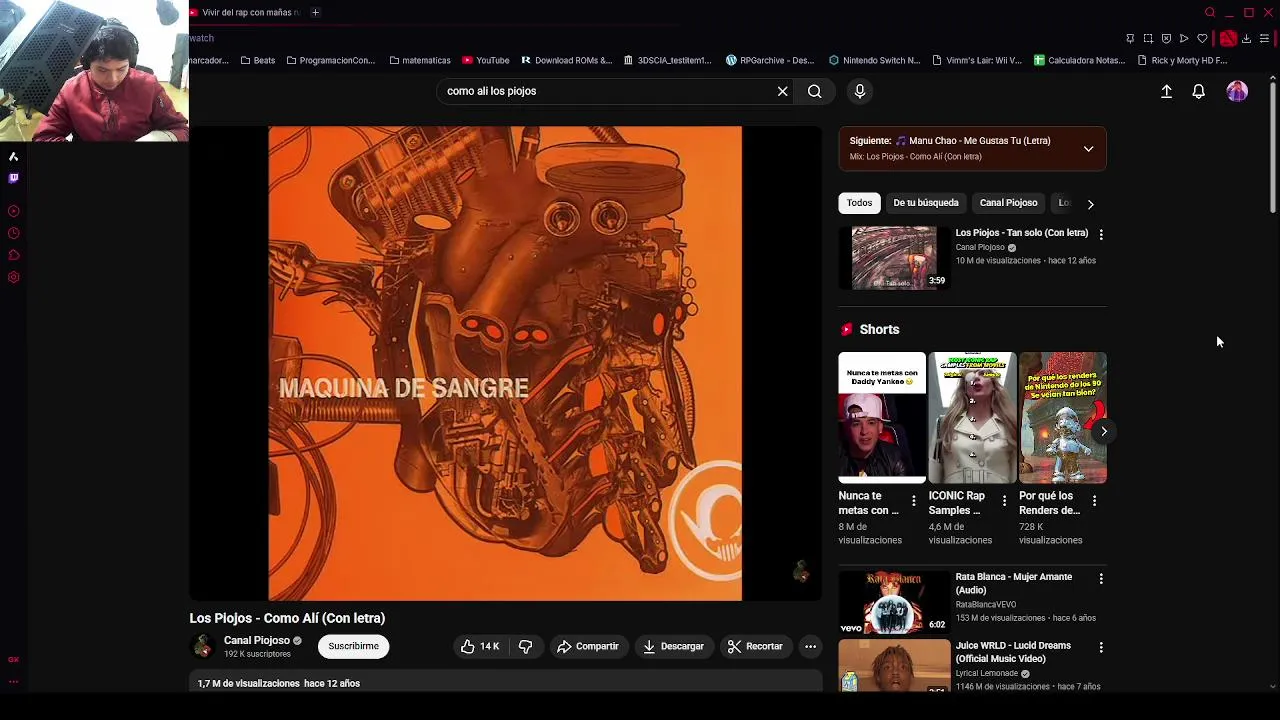Click the snapshot capture icon in toolbar

point(1148,38)
